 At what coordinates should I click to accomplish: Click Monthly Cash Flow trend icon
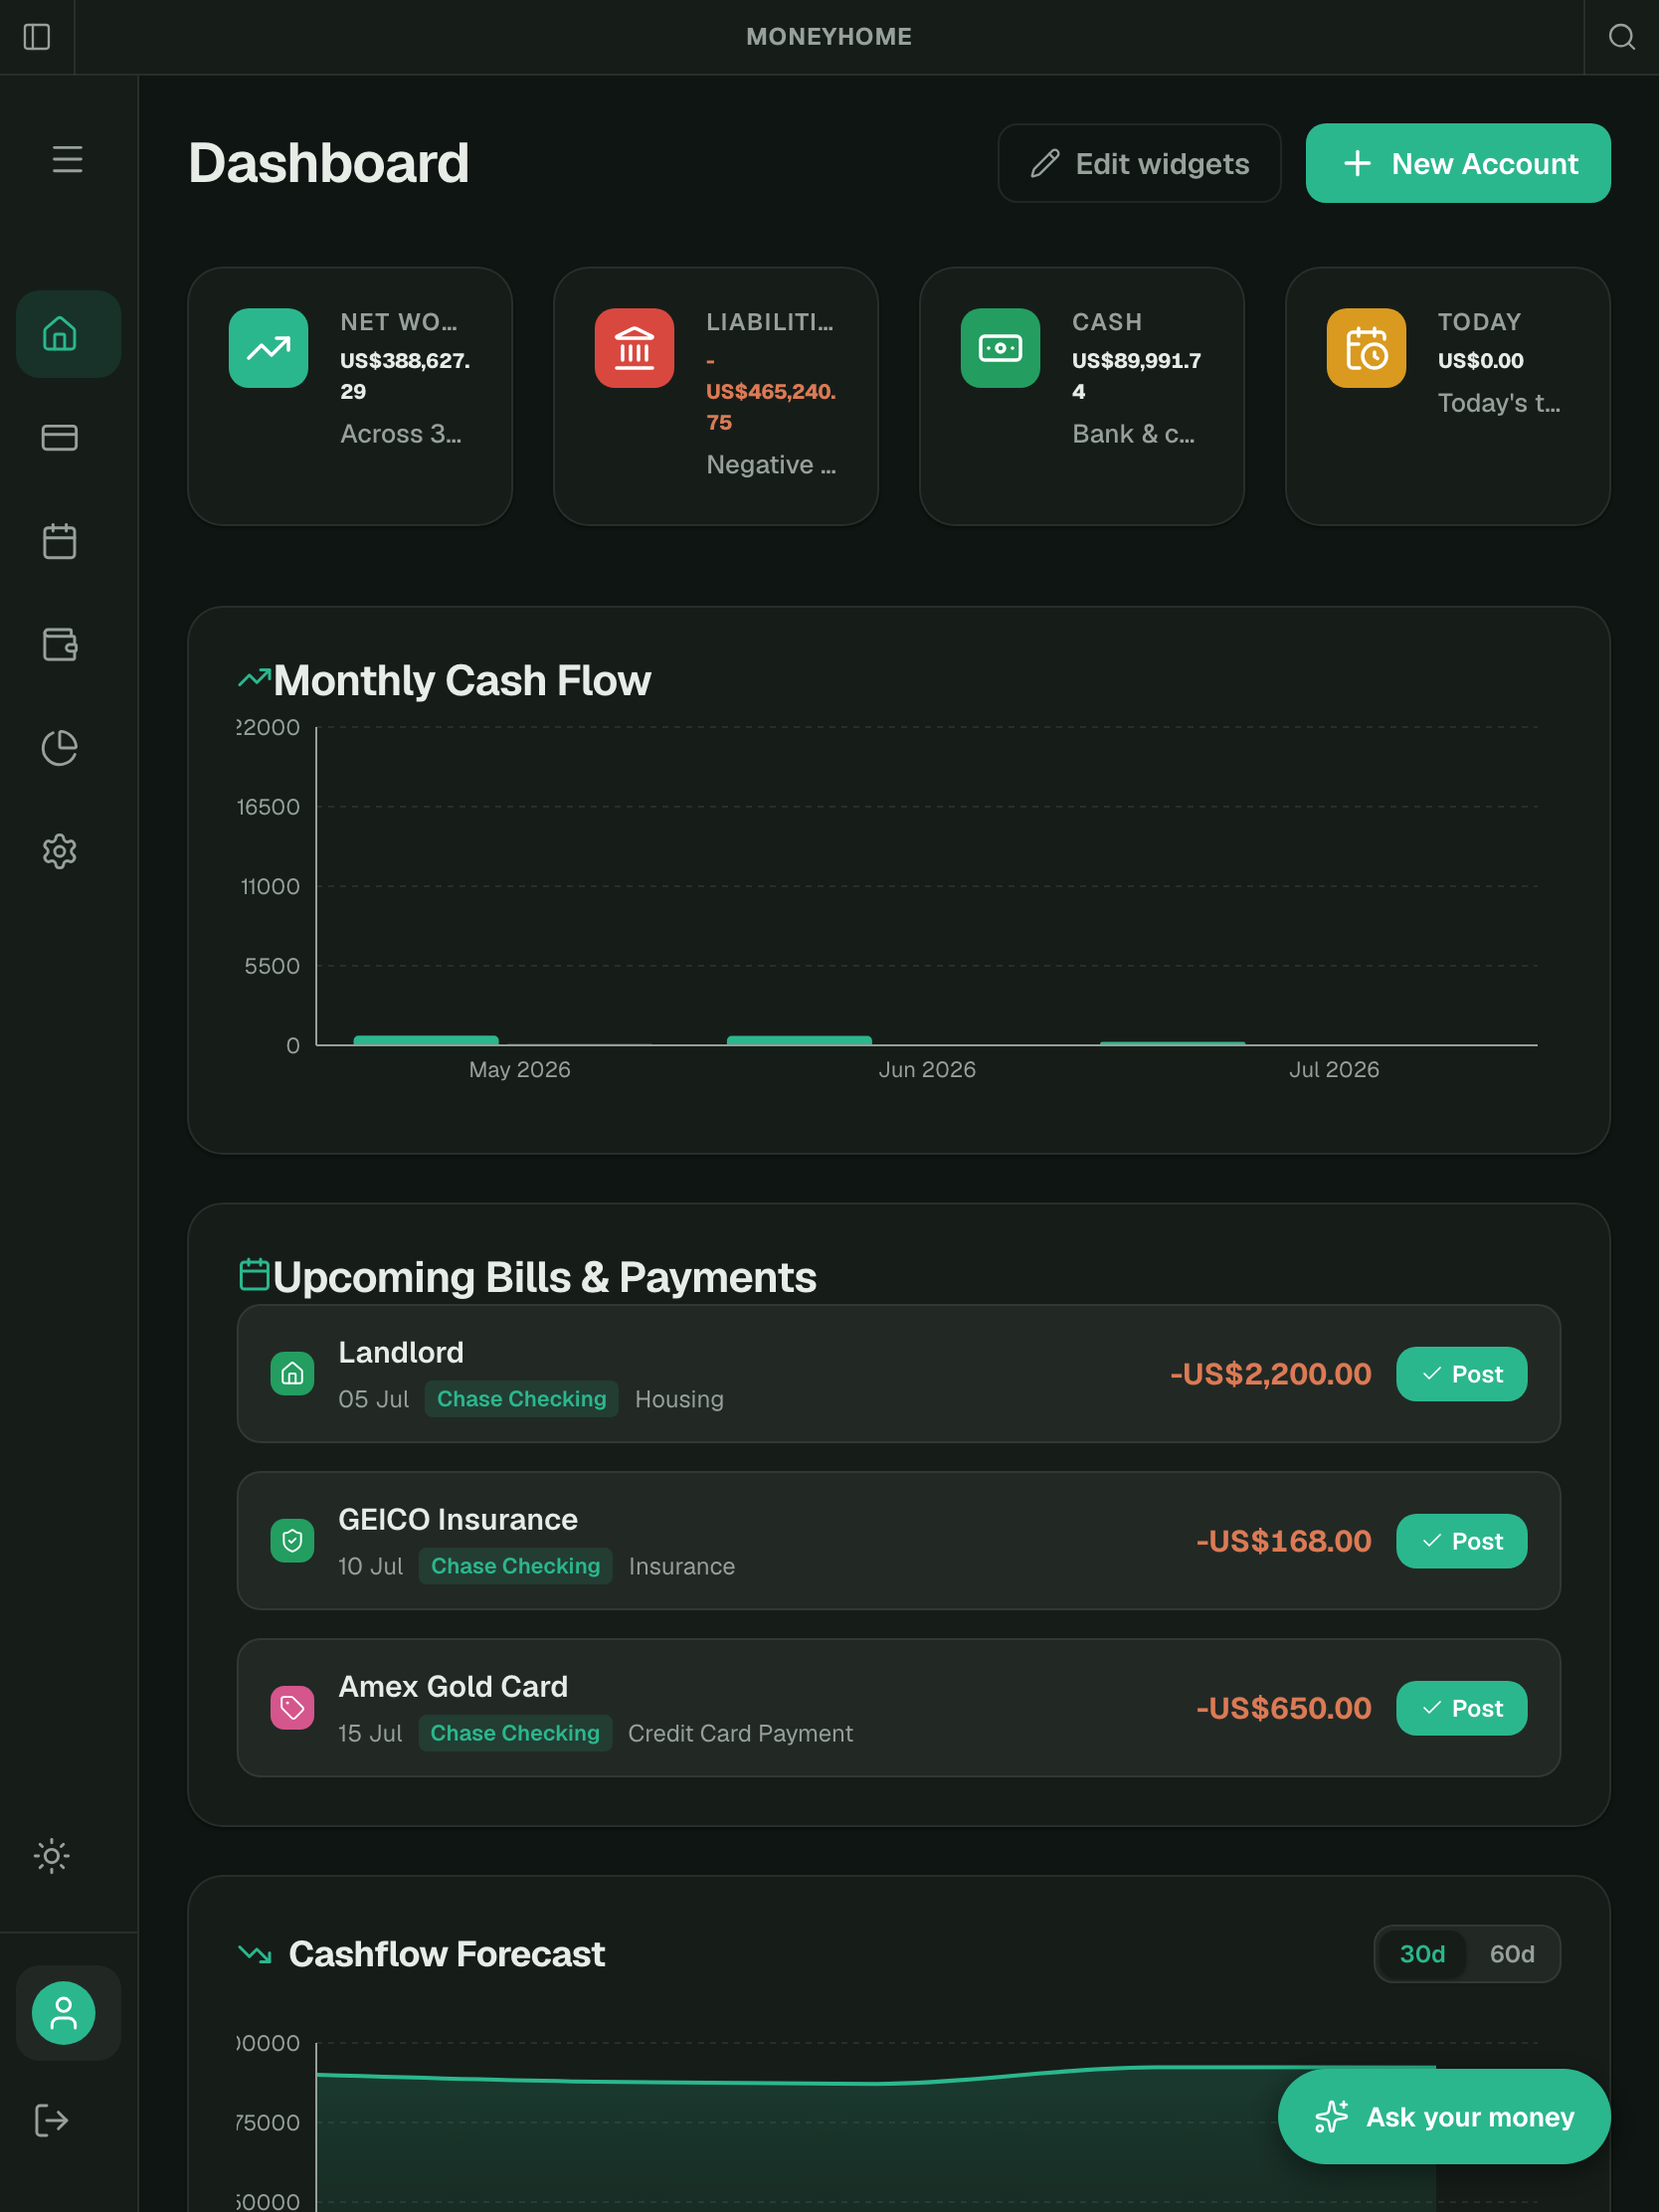click(254, 680)
